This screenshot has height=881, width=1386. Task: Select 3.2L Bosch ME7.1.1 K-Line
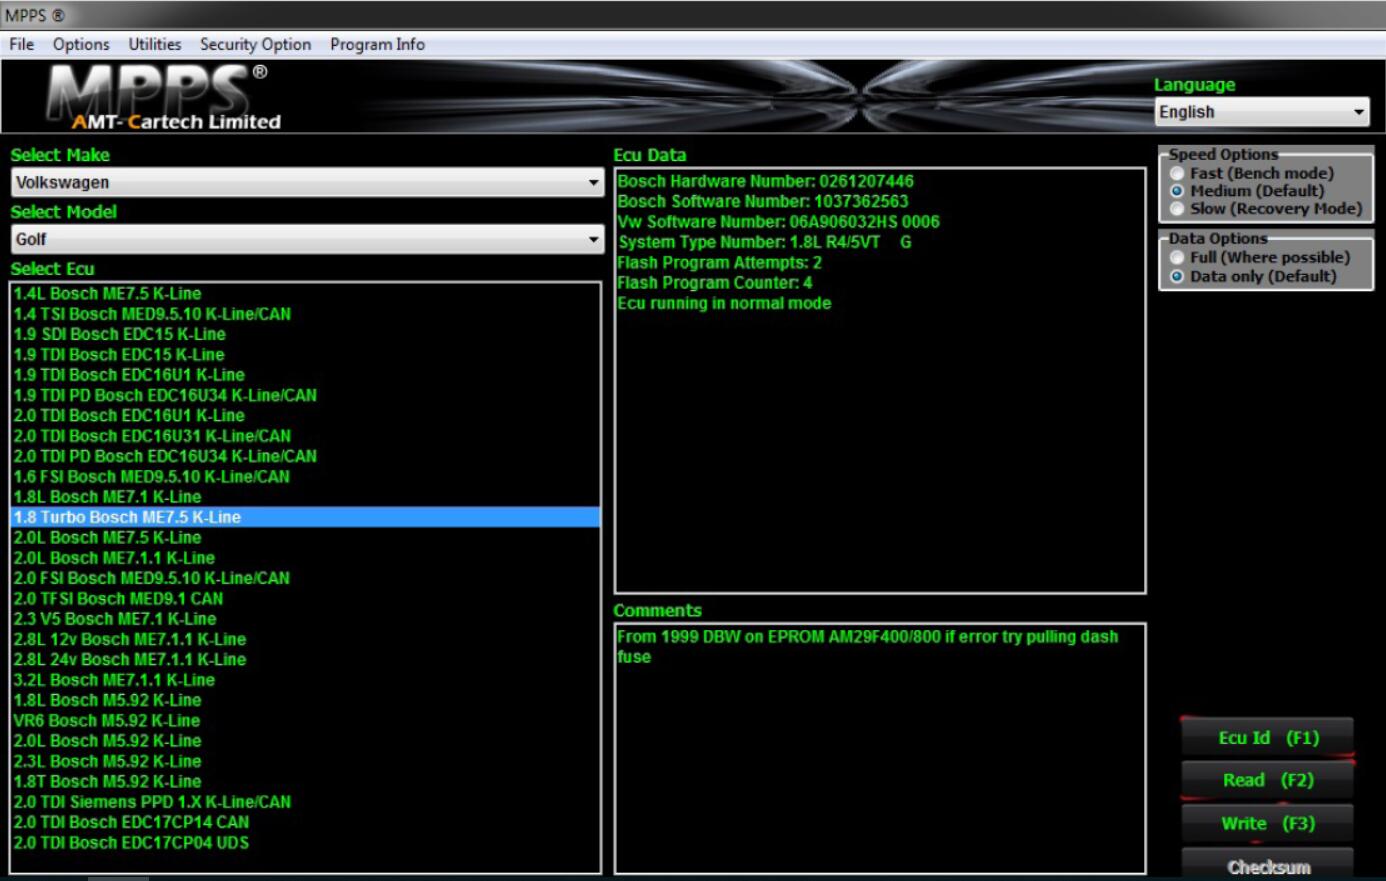pos(306,680)
